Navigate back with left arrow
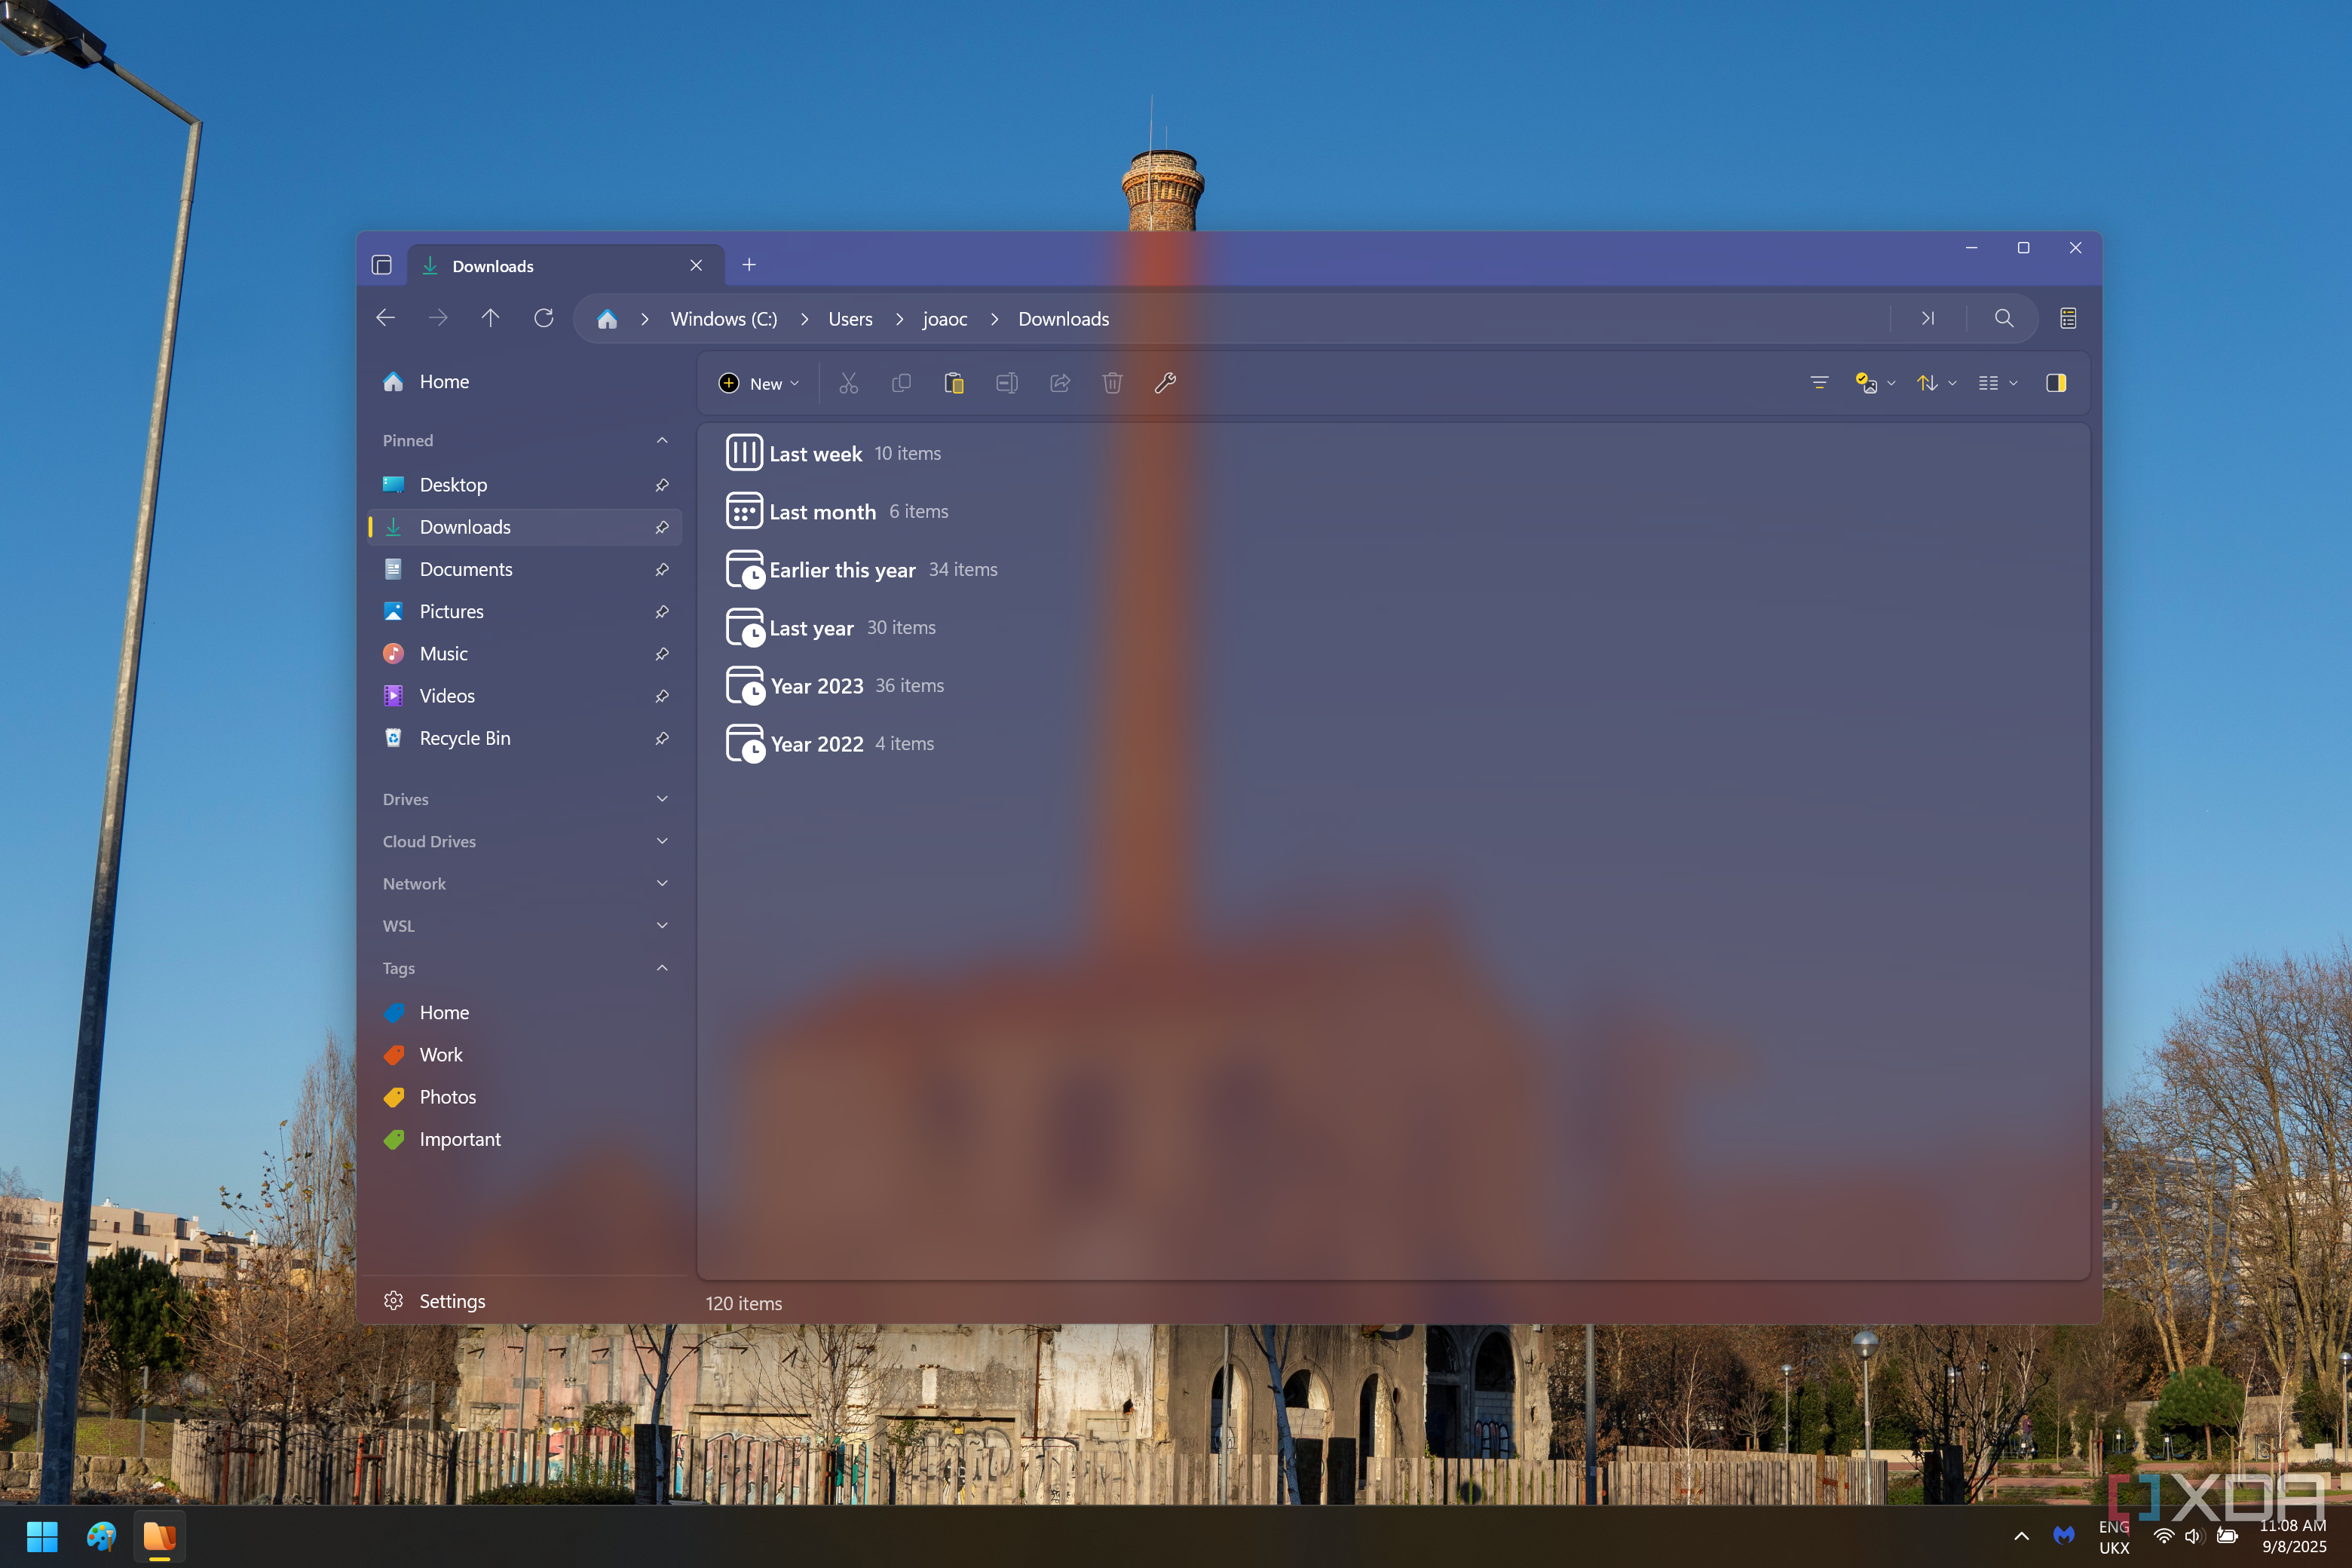This screenshot has width=2352, height=1568. click(386, 318)
